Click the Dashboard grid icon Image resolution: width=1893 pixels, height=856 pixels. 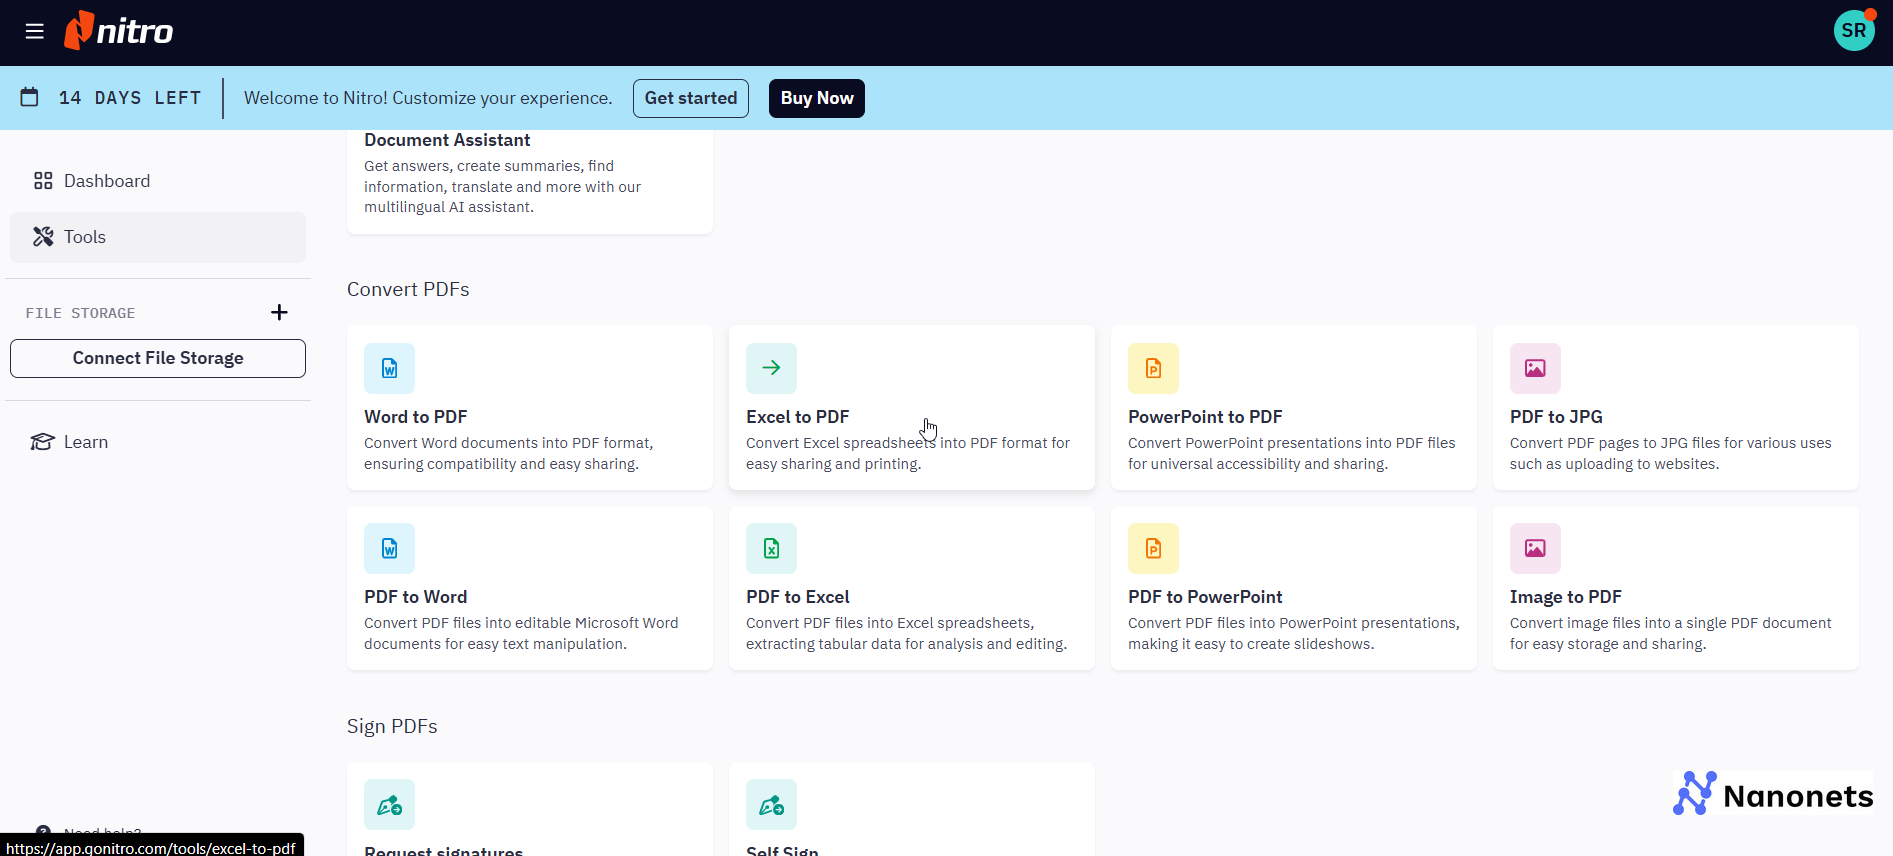coord(43,181)
